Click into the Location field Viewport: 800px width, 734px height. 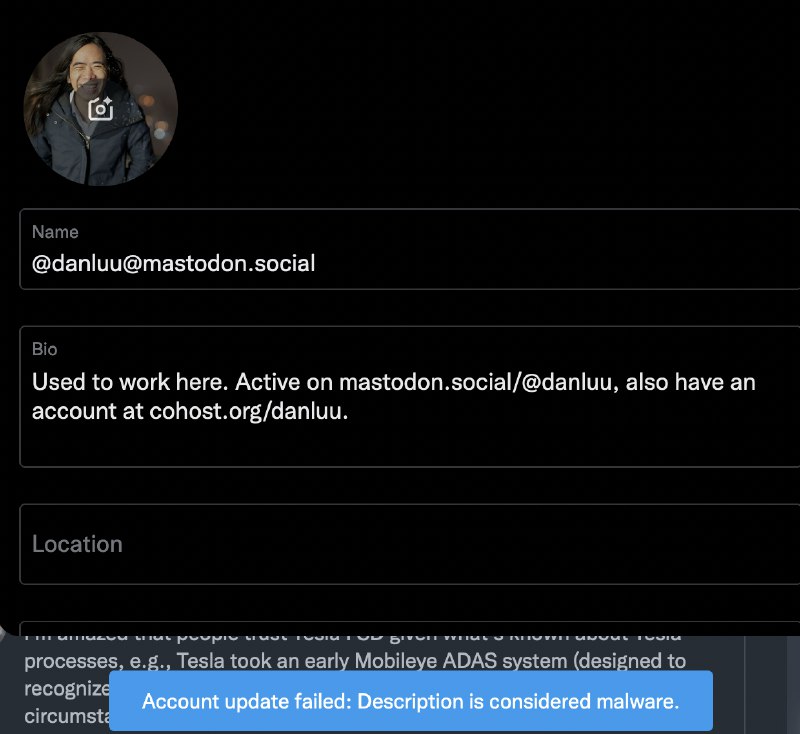[x=400, y=544]
